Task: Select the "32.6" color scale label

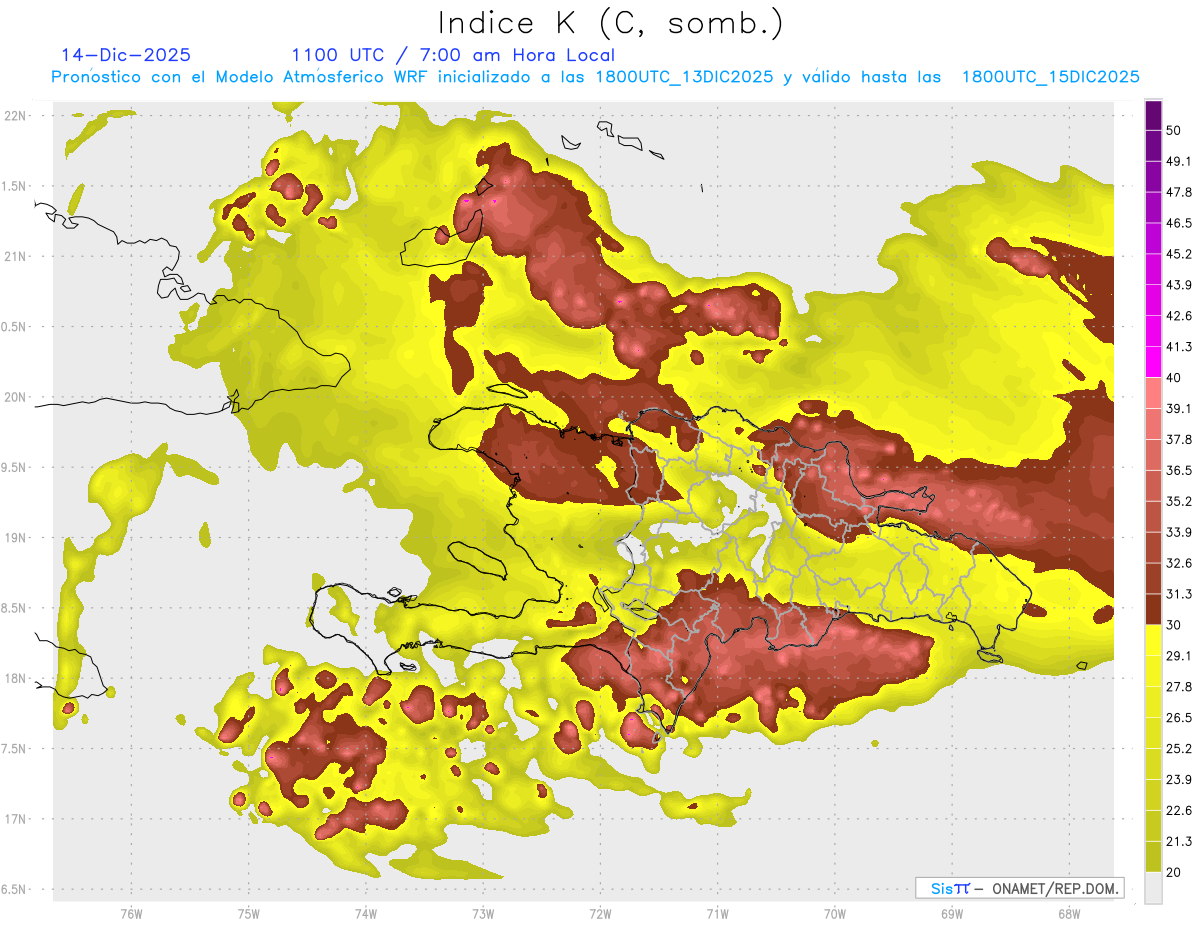Action: (1179, 563)
